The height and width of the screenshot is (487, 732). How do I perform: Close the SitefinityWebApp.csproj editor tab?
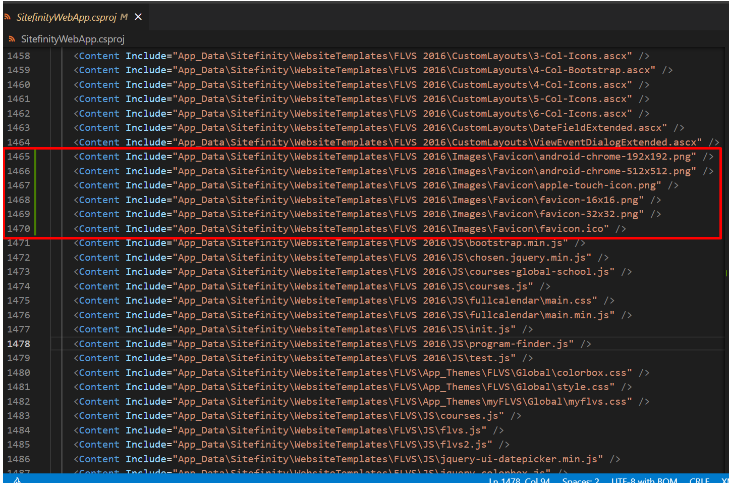[x=138, y=17]
